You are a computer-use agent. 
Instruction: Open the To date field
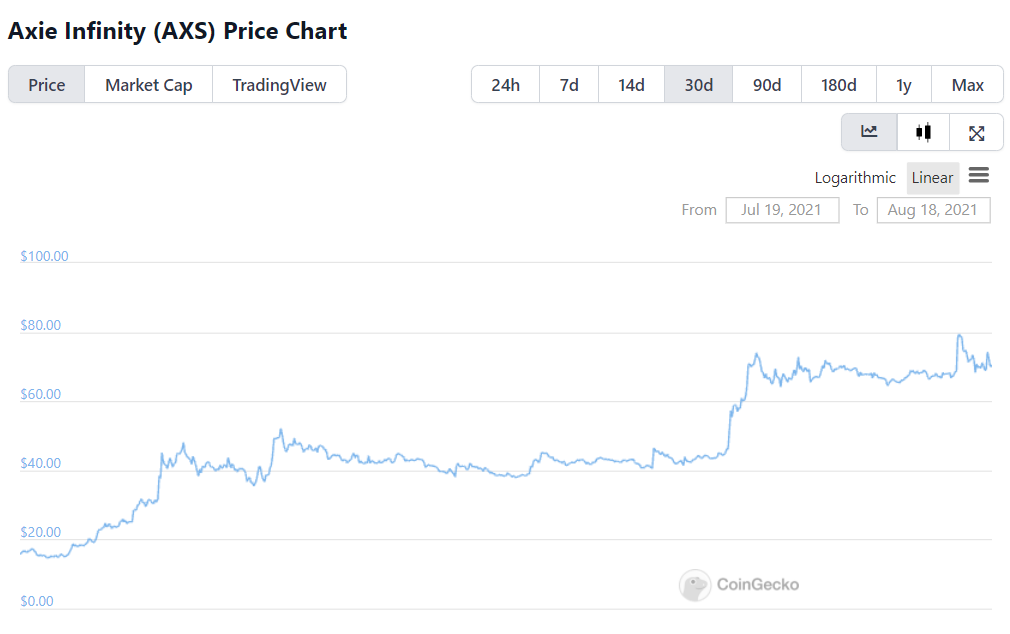point(933,210)
